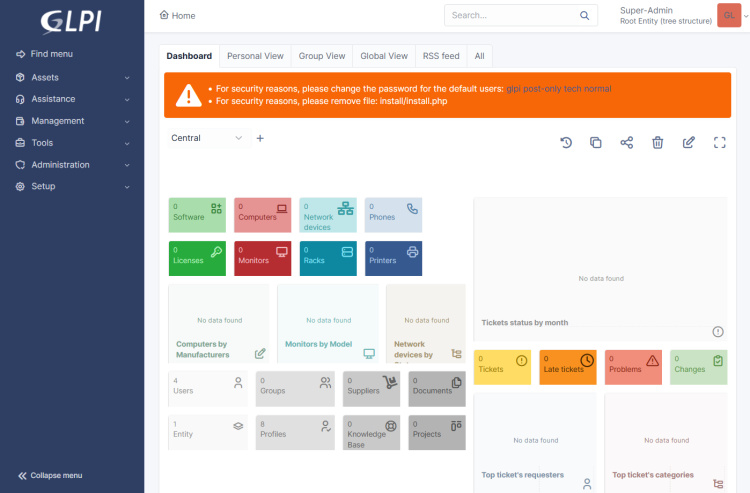
Task: Open the Central dashboard dropdown
Action: coord(207,138)
